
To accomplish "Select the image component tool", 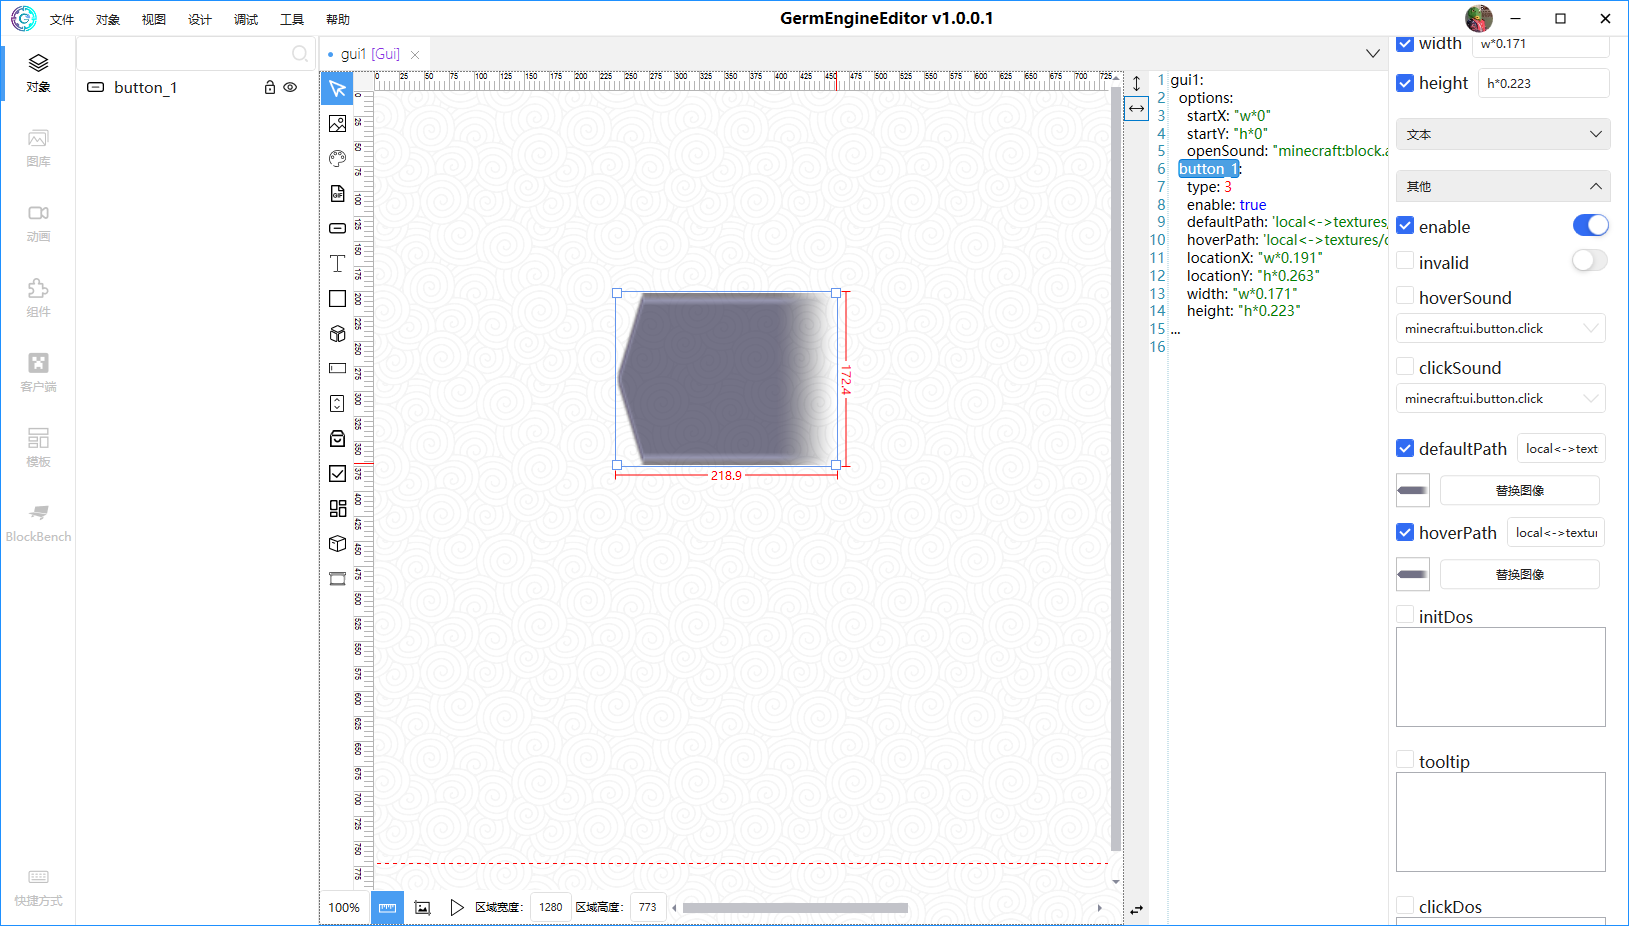I will [337, 124].
